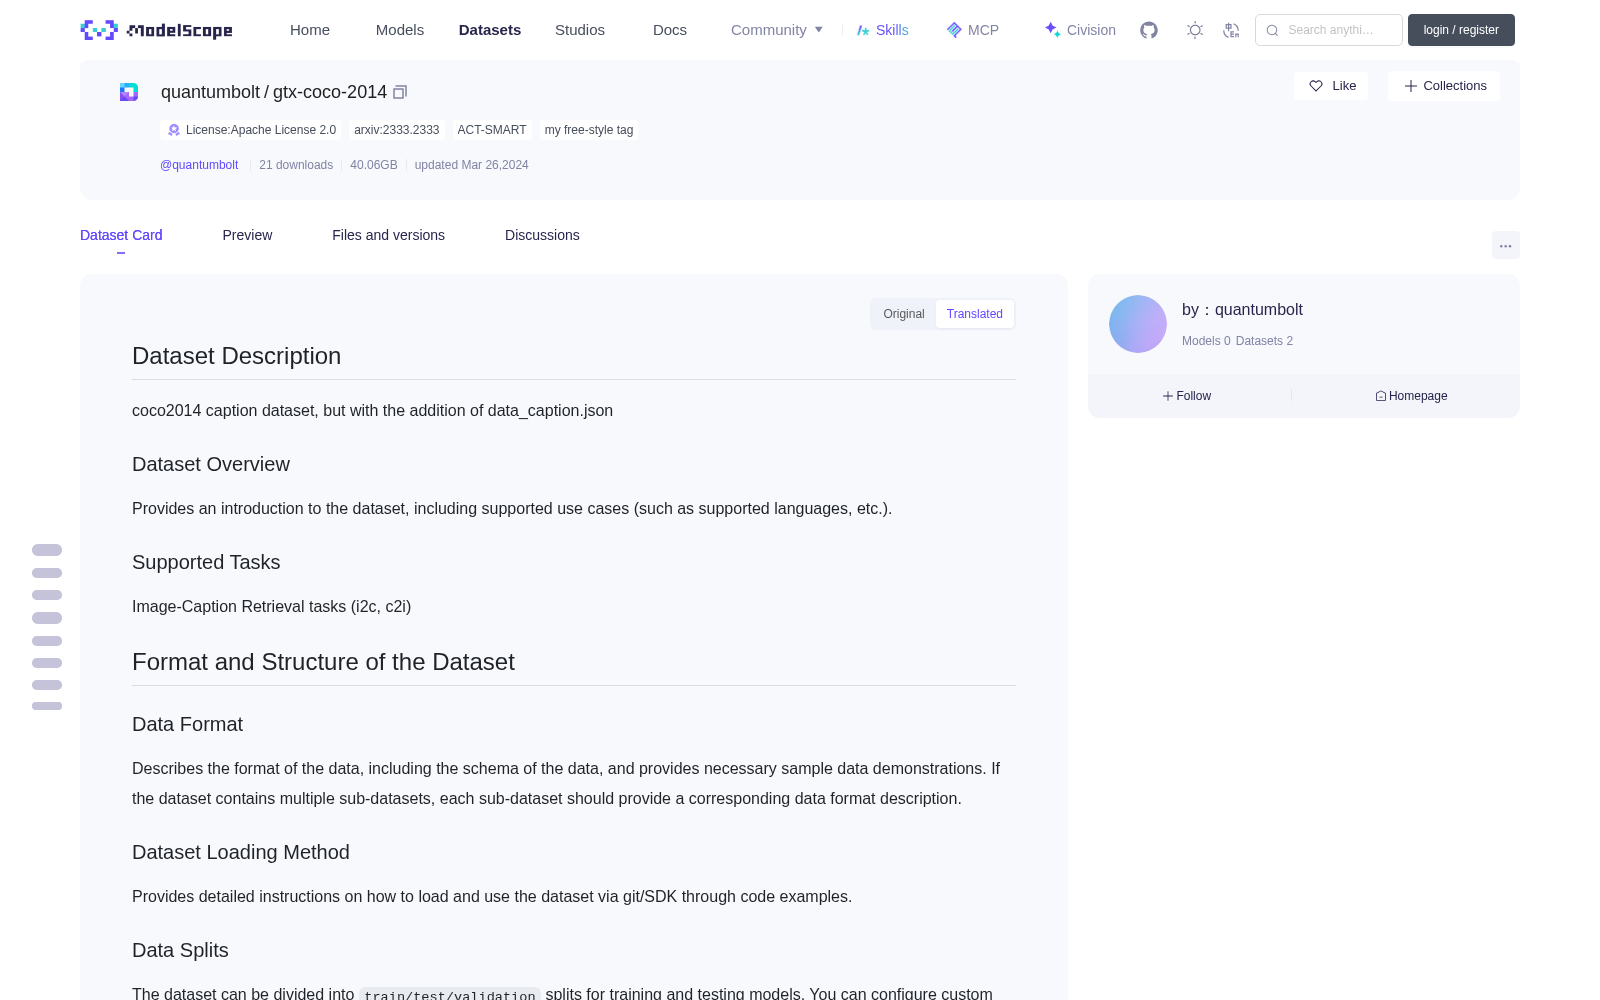Click the '21 downloads' text
The width and height of the screenshot is (1600, 1000).
click(x=296, y=165)
